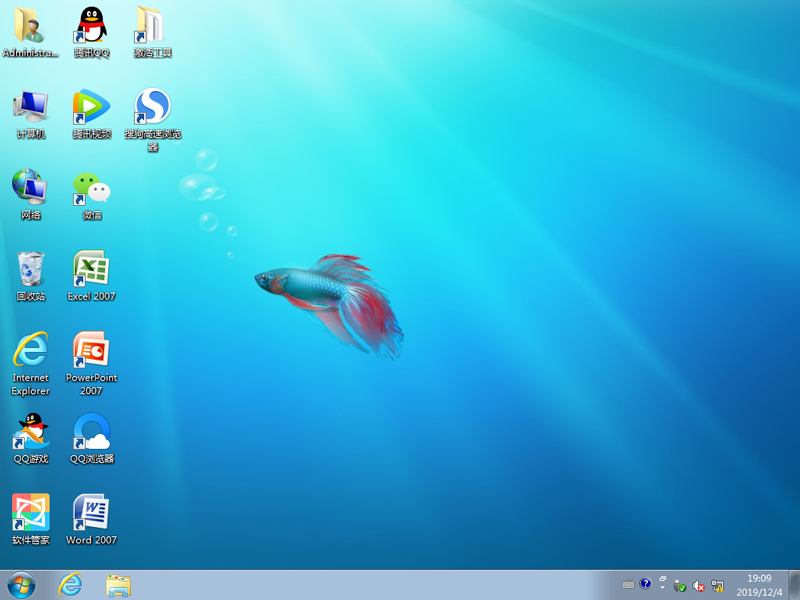Select the PowerPoint 2007 shortcut
The width and height of the screenshot is (800, 600).
pos(91,351)
